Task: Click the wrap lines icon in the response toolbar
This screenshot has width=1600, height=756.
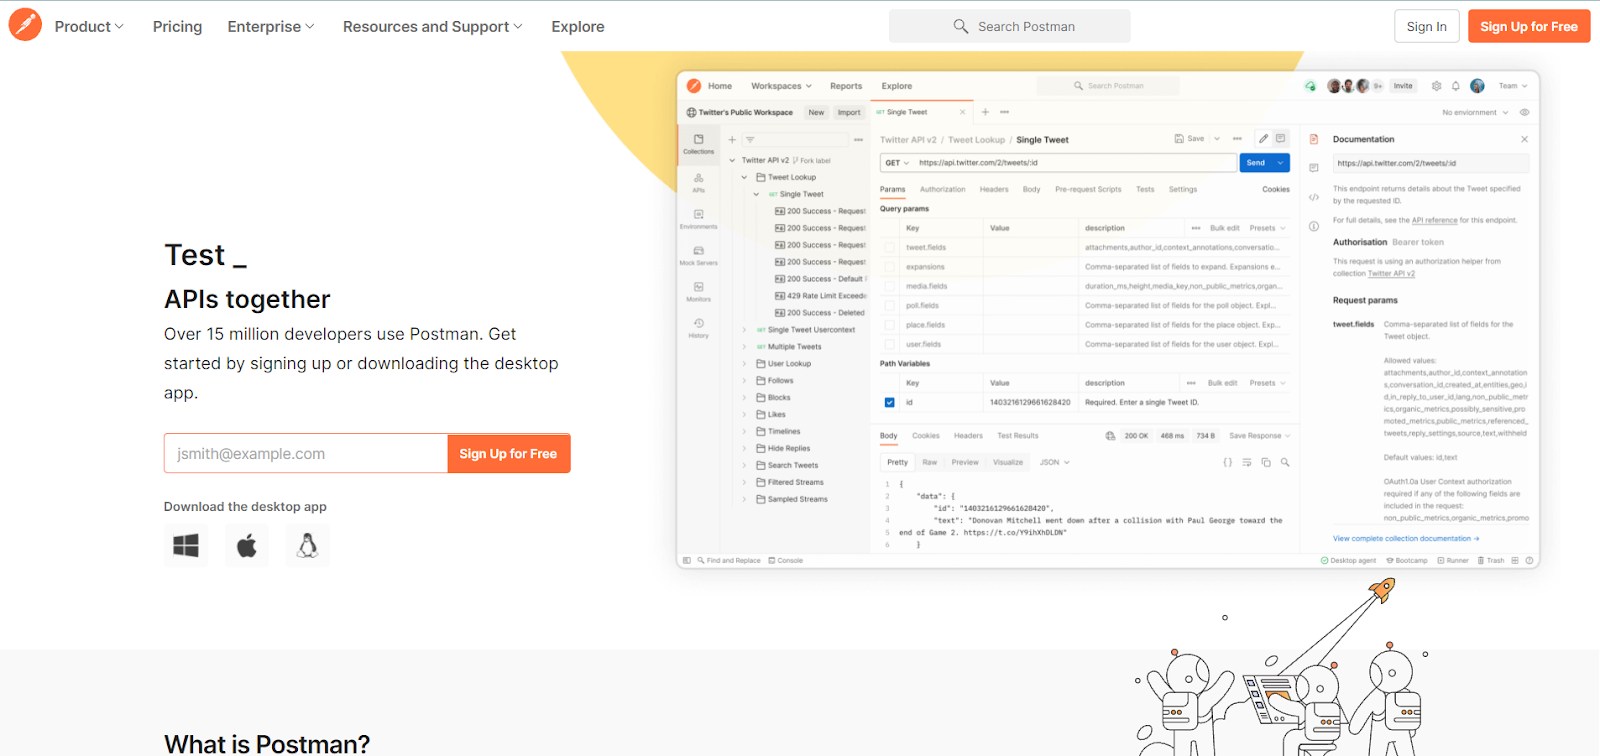Action: click(x=1247, y=462)
